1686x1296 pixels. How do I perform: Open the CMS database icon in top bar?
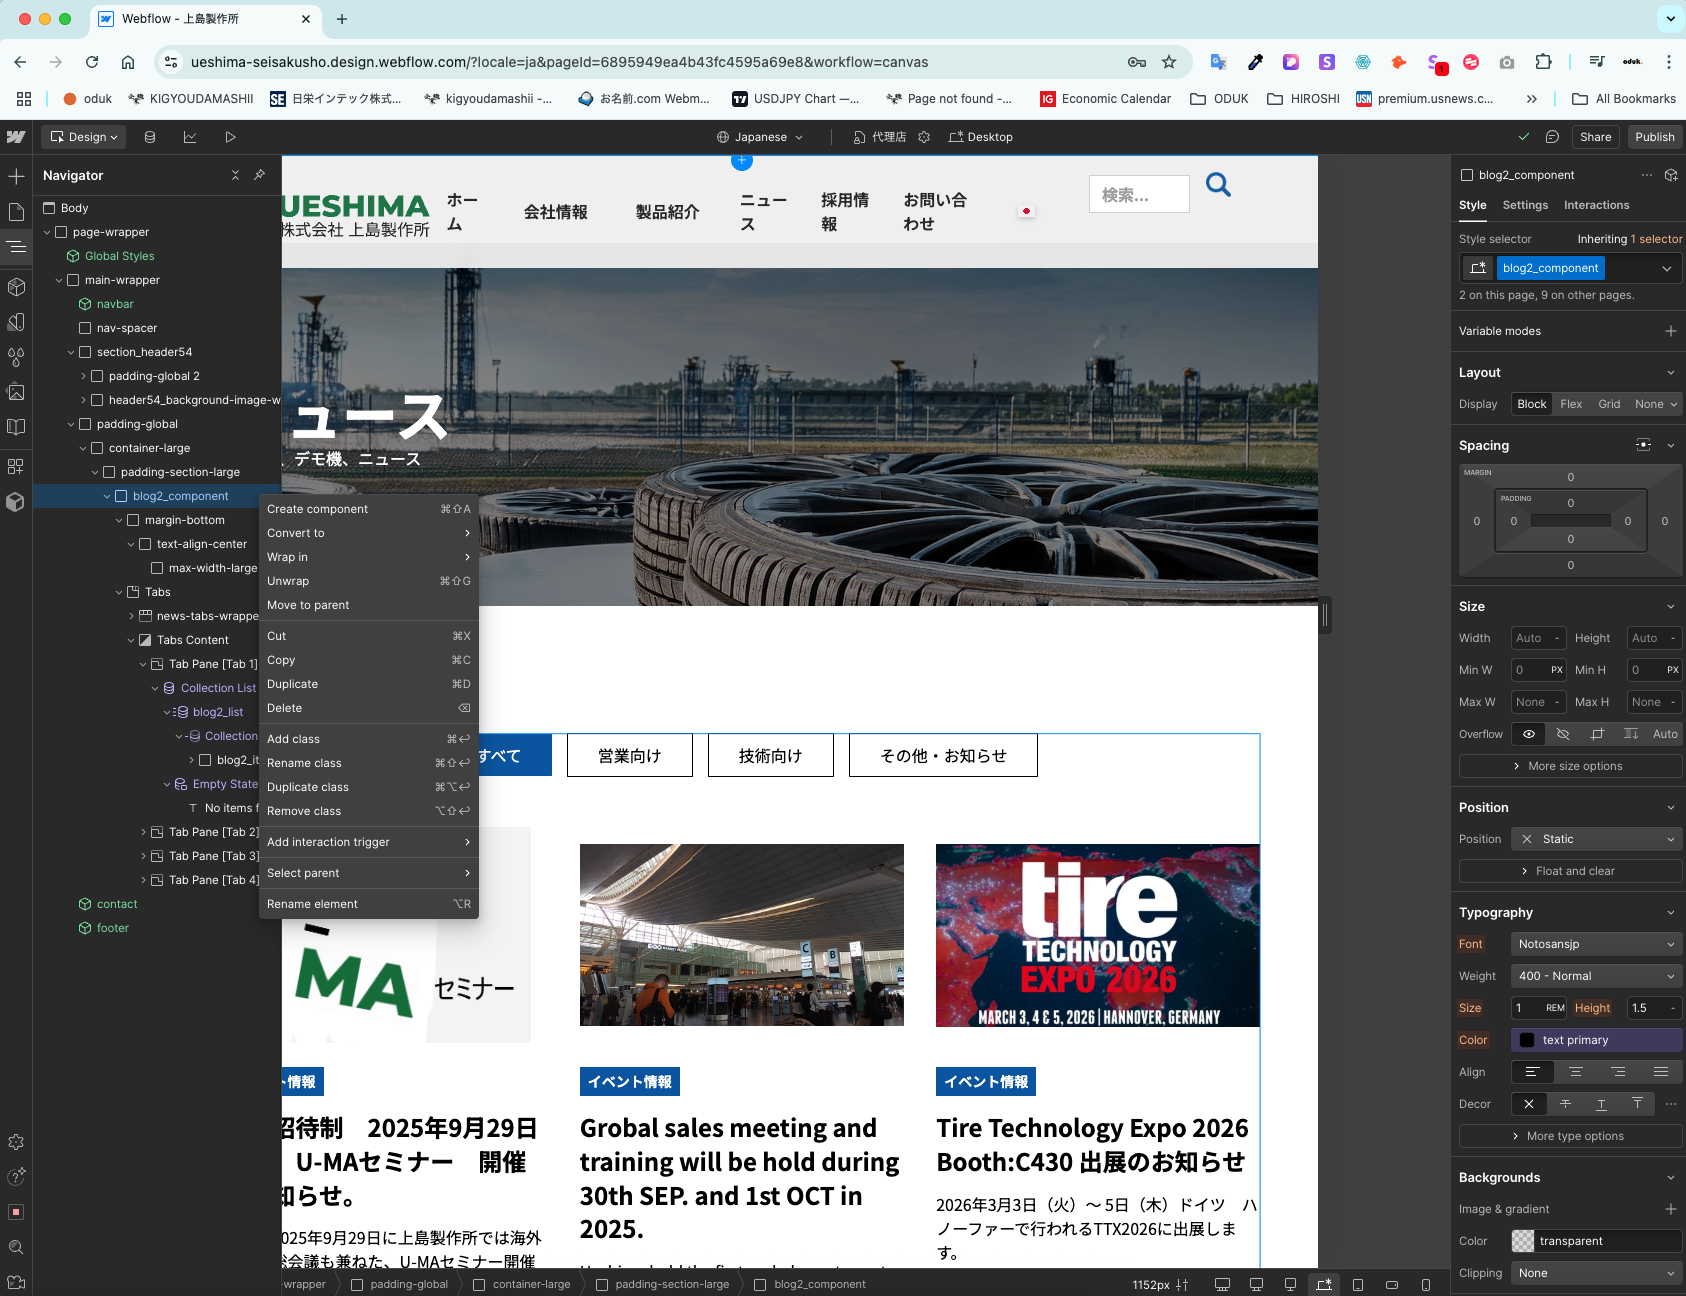coord(150,137)
